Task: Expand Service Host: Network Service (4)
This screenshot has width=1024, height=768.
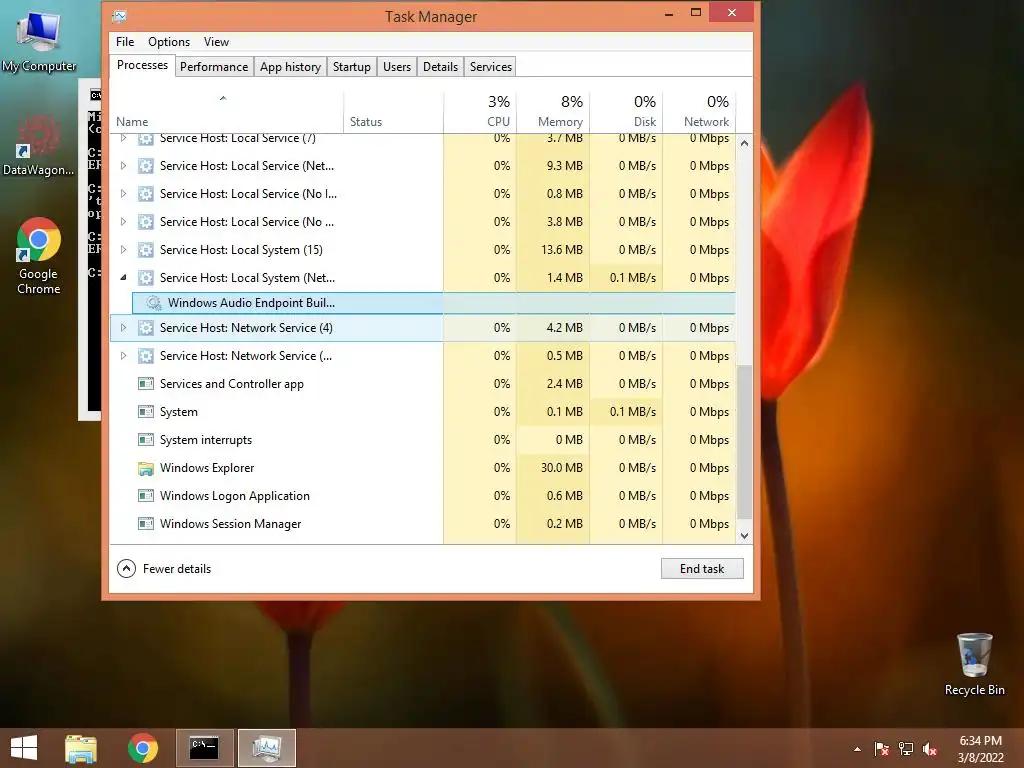Action: [x=123, y=328]
